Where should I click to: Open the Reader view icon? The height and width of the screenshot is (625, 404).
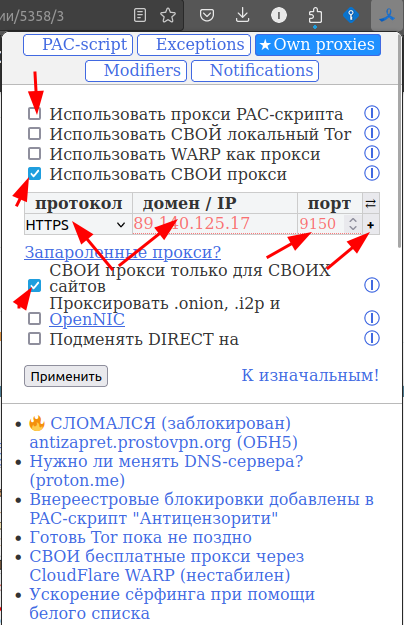(x=140, y=16)
